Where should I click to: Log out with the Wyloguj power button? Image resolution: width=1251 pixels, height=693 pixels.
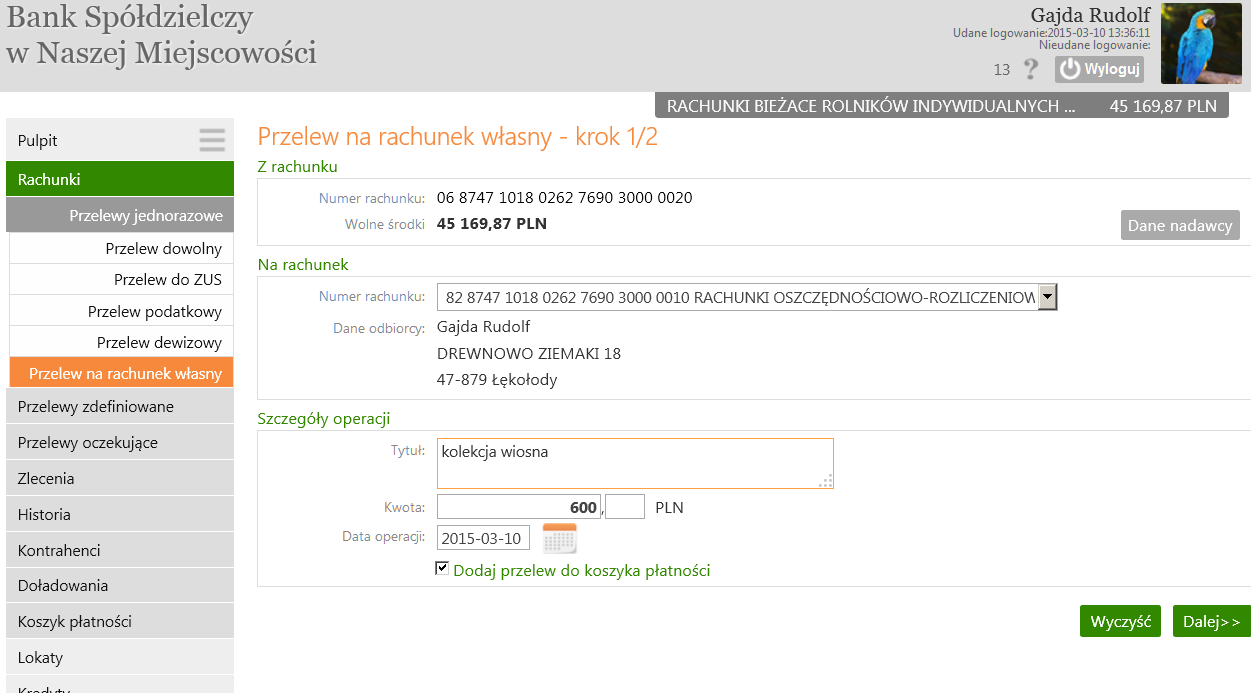point(1099,69)
